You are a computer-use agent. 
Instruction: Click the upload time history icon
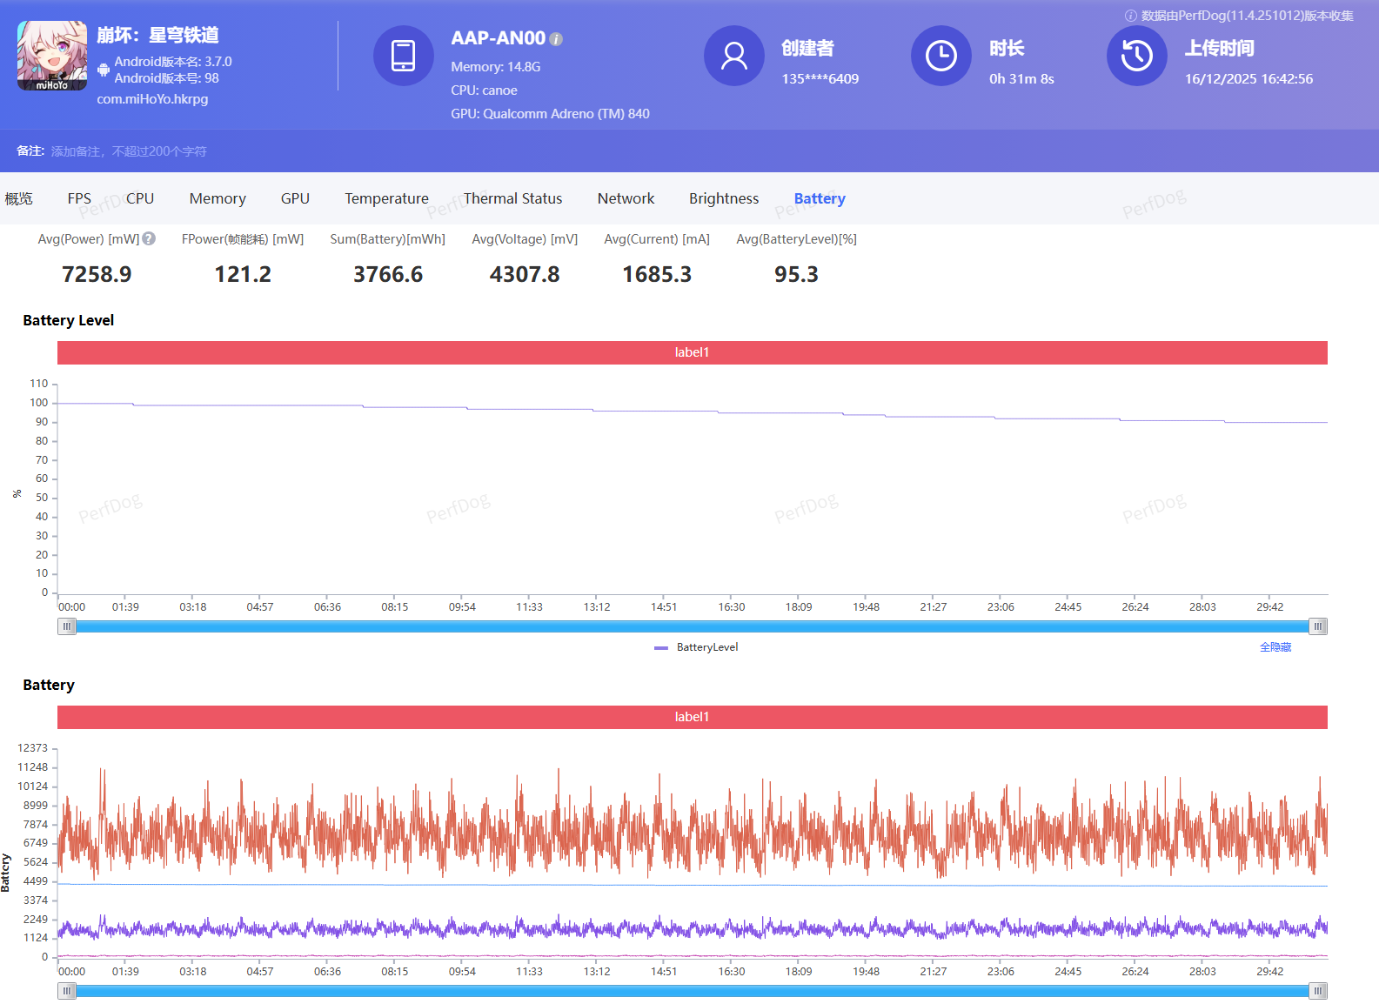coord(1136,56)
